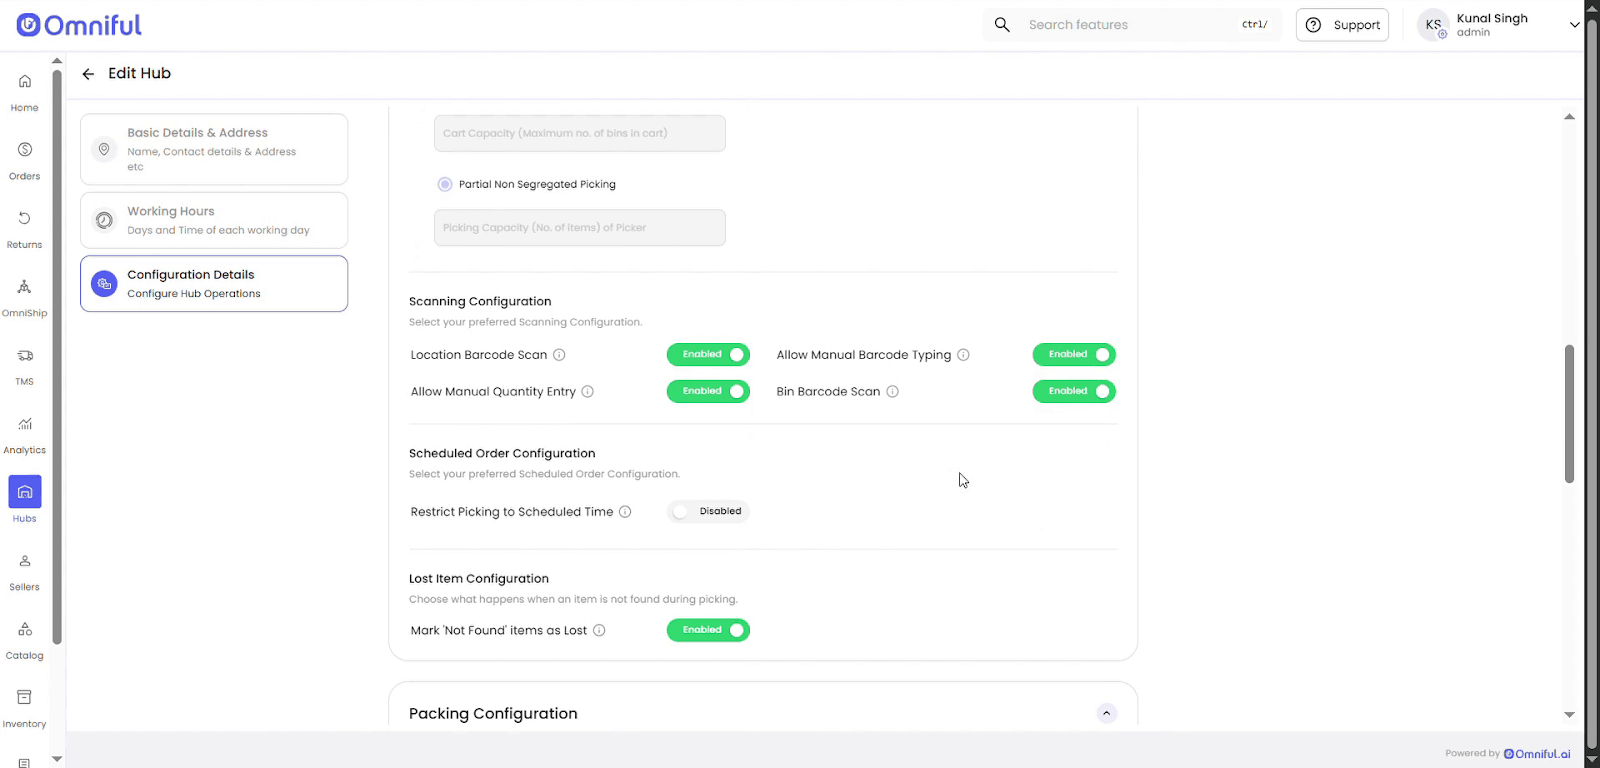Show info tooltip for Location Barcode Scan
Viewport: 1600px width, 768px height.
click(x=560, y=355)
